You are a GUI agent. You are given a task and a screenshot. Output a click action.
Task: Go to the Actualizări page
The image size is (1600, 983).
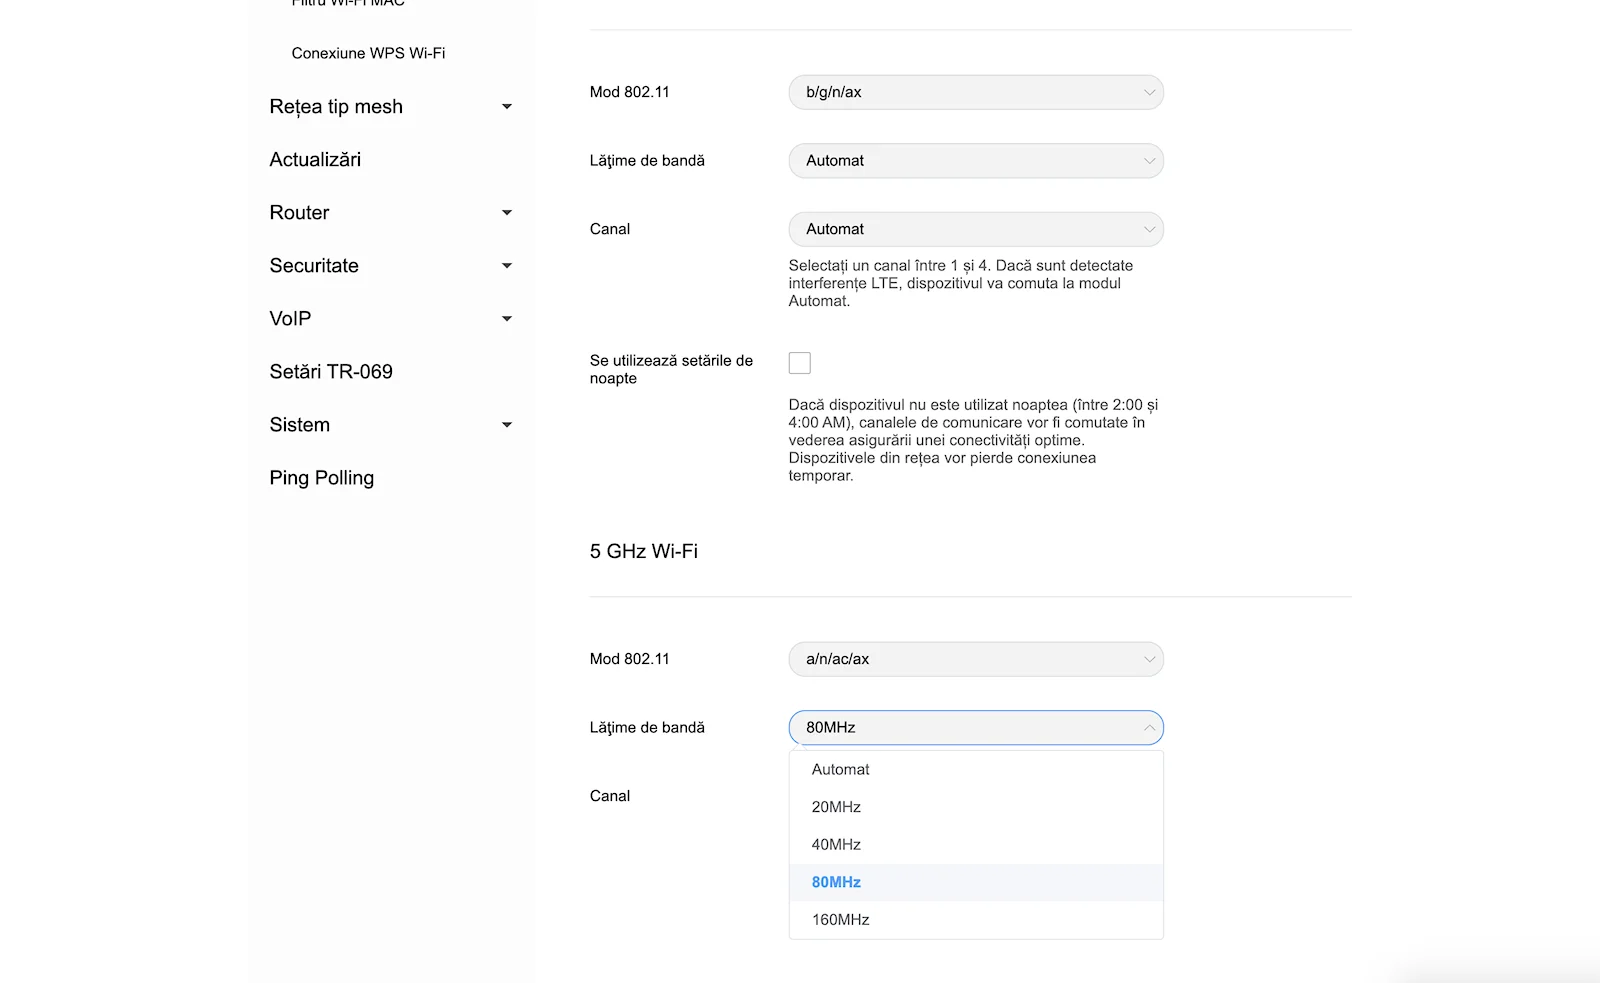point(315,160)
